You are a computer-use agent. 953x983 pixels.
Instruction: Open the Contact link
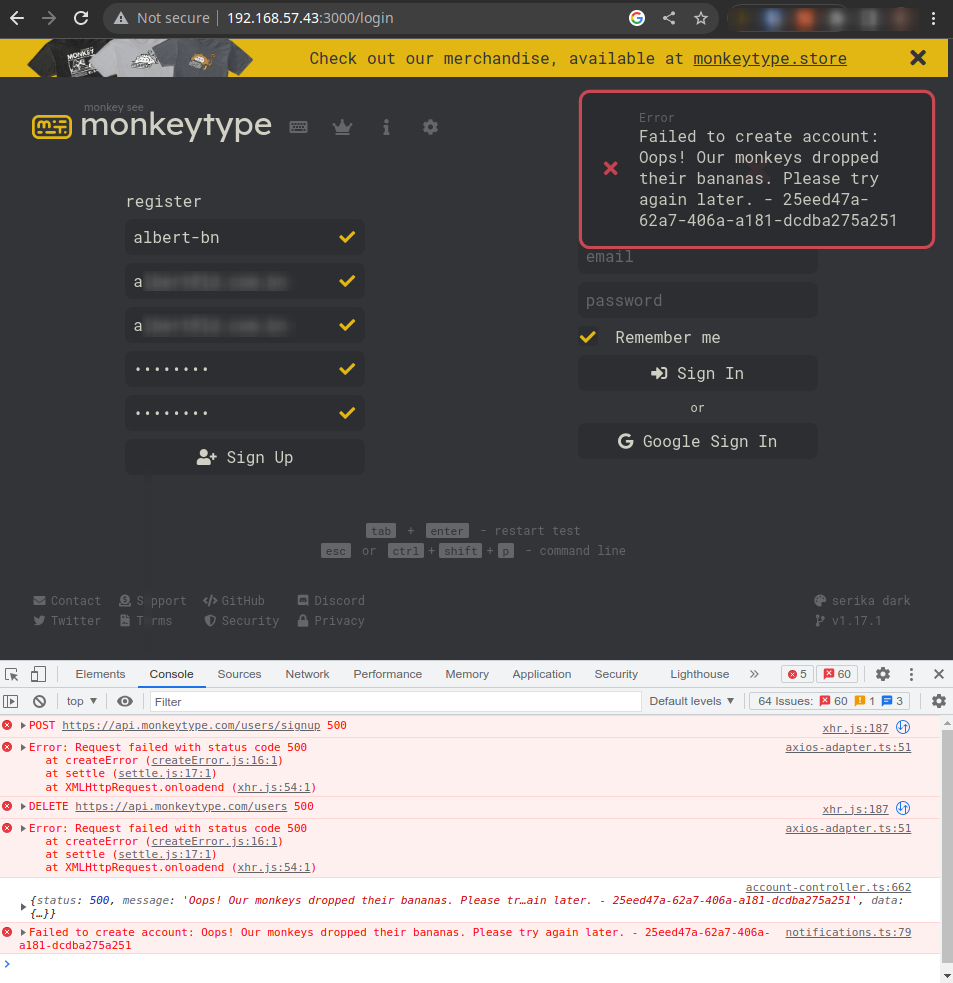67,601
